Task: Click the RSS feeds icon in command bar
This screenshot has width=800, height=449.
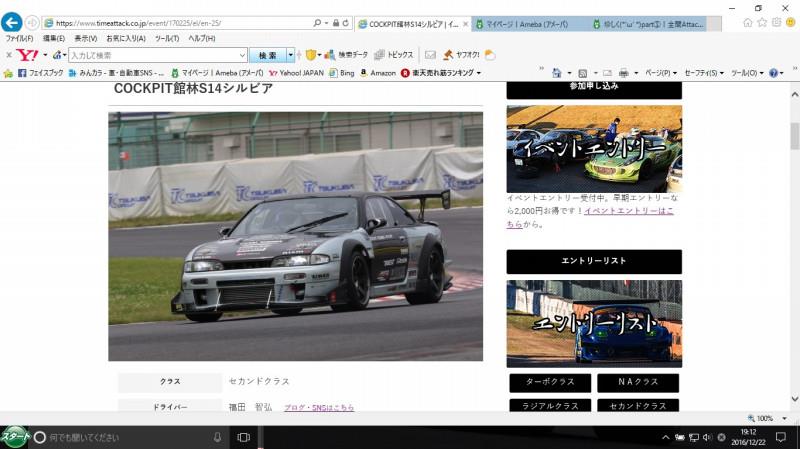Action: pos(583,73)
